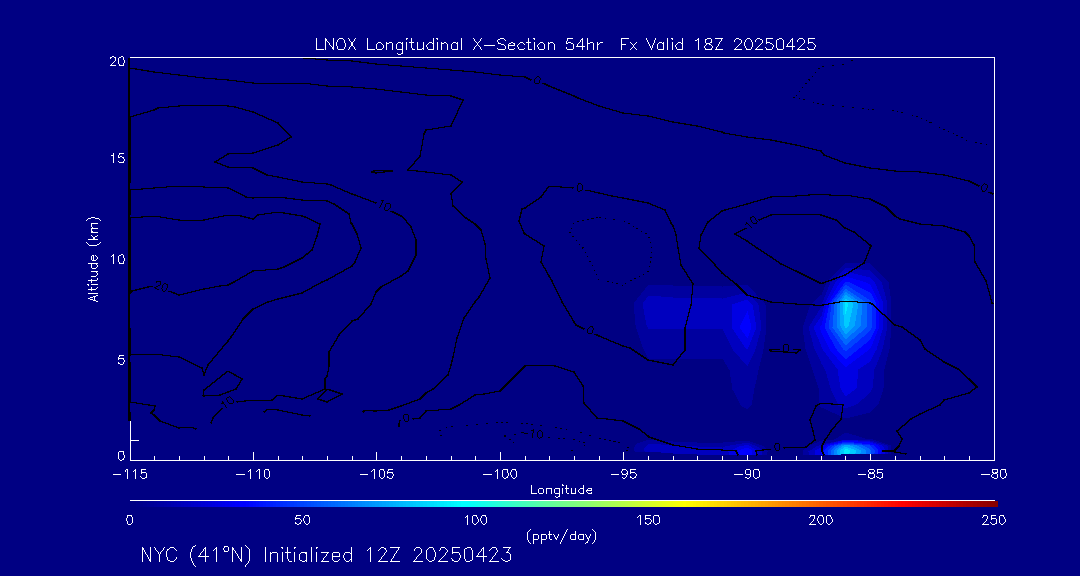This screenshot has width=1080, height=576.
Task: Click the 'Longitude' axis label
Action: pyautogui.click(x=561, y=490)
